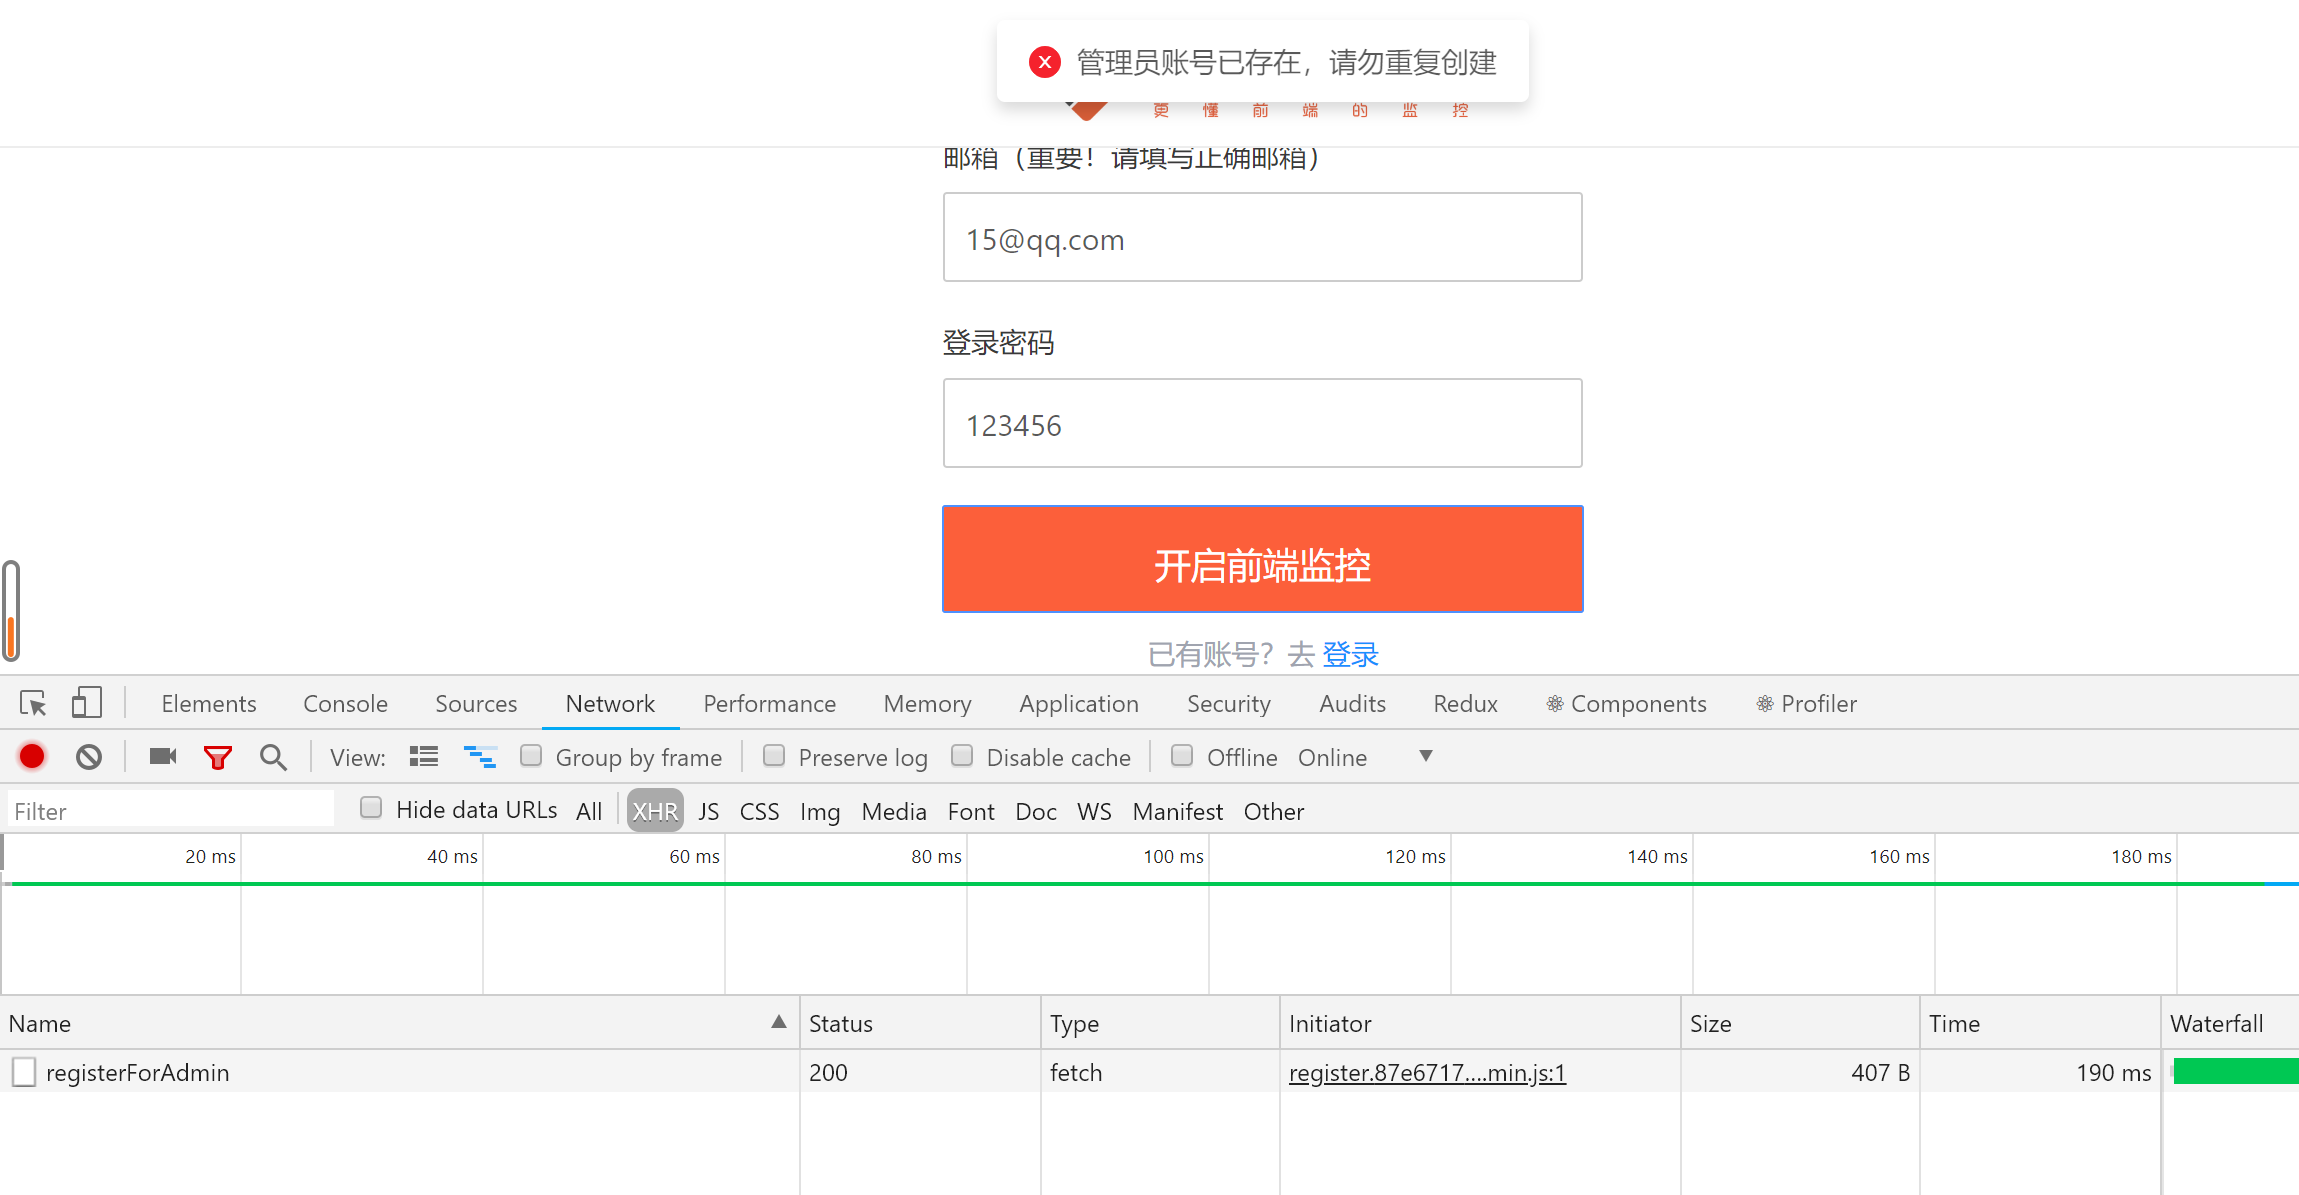Image resolution: width=2299 pixels, height=1195 pixels.
Task: Click the capture screenshots camera icon
Action: pyautogui.click(x=162, y=757)
